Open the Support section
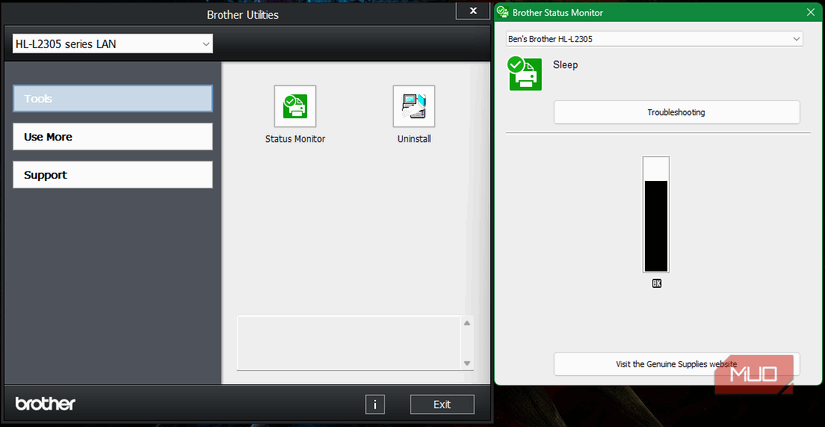The height and width of the screenshot is (427, 825). [x=113, y=175]
